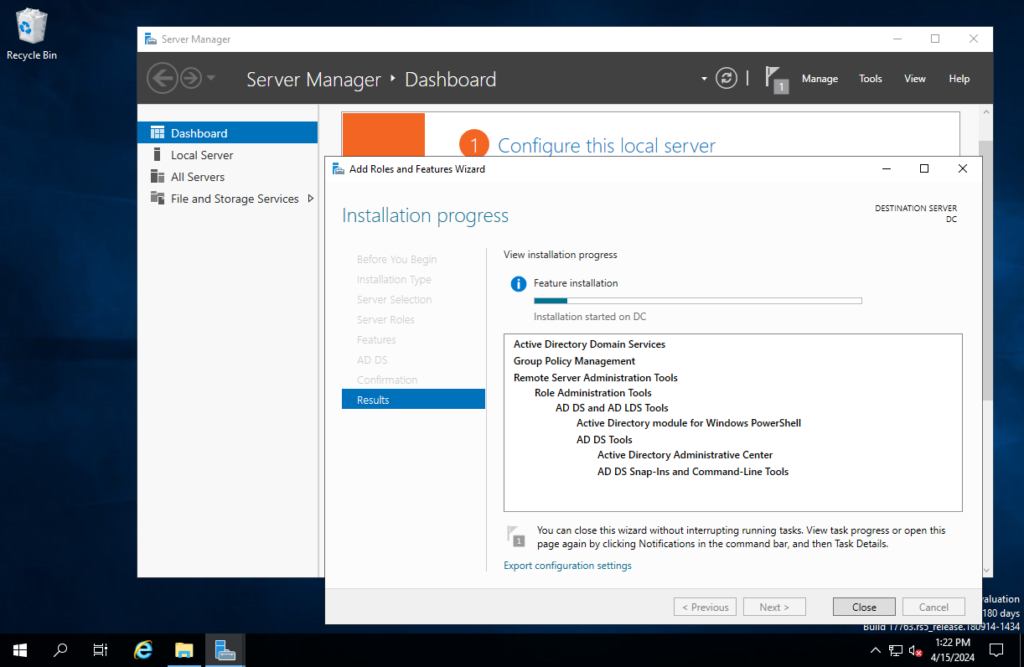Open the Recycle Bin desktop icon

(x=31, y=34)
